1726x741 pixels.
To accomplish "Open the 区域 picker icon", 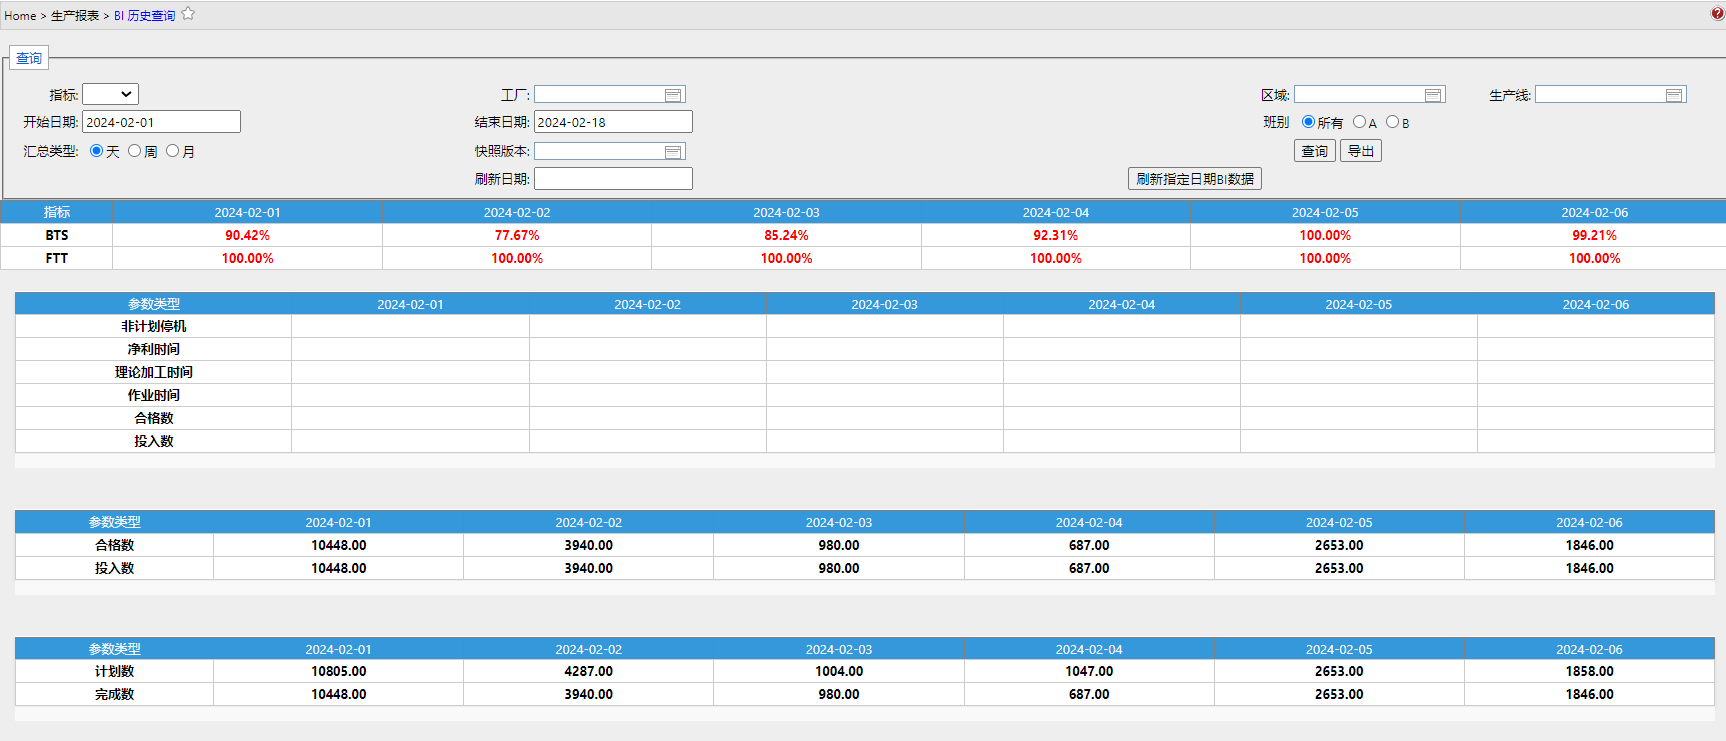I will click(1433, 95).
